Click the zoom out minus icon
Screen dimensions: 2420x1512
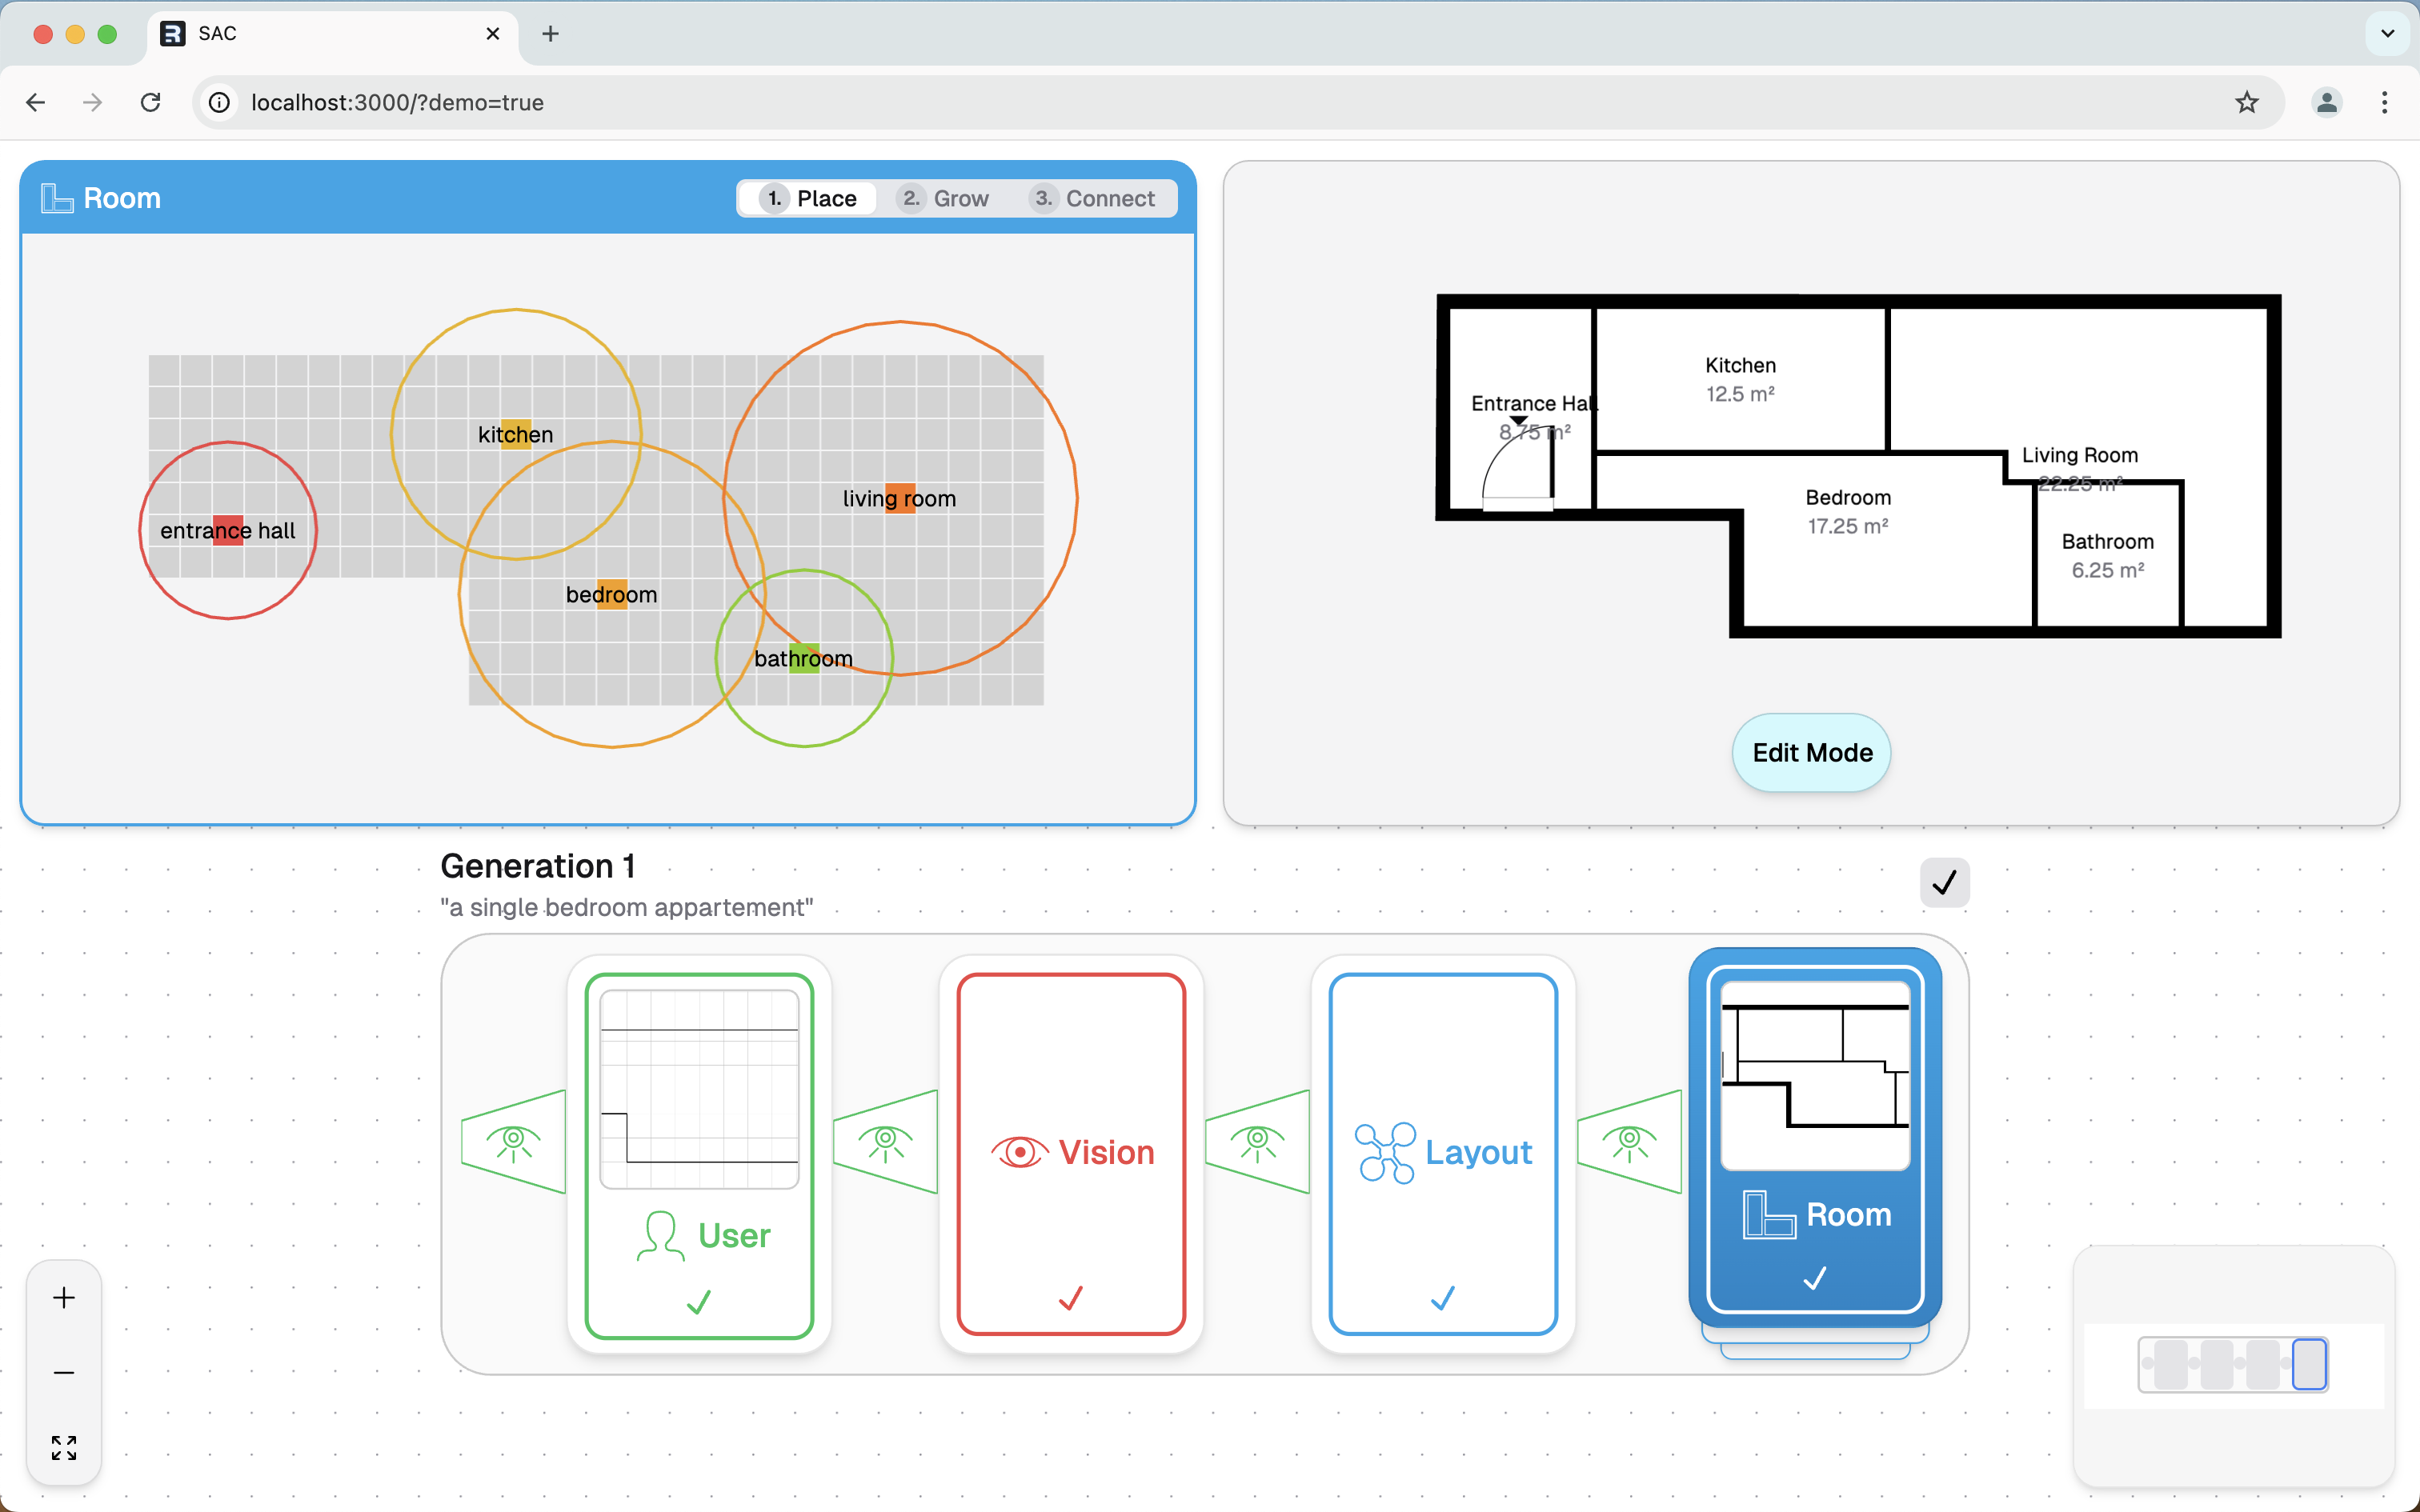tap(64, 1373)
